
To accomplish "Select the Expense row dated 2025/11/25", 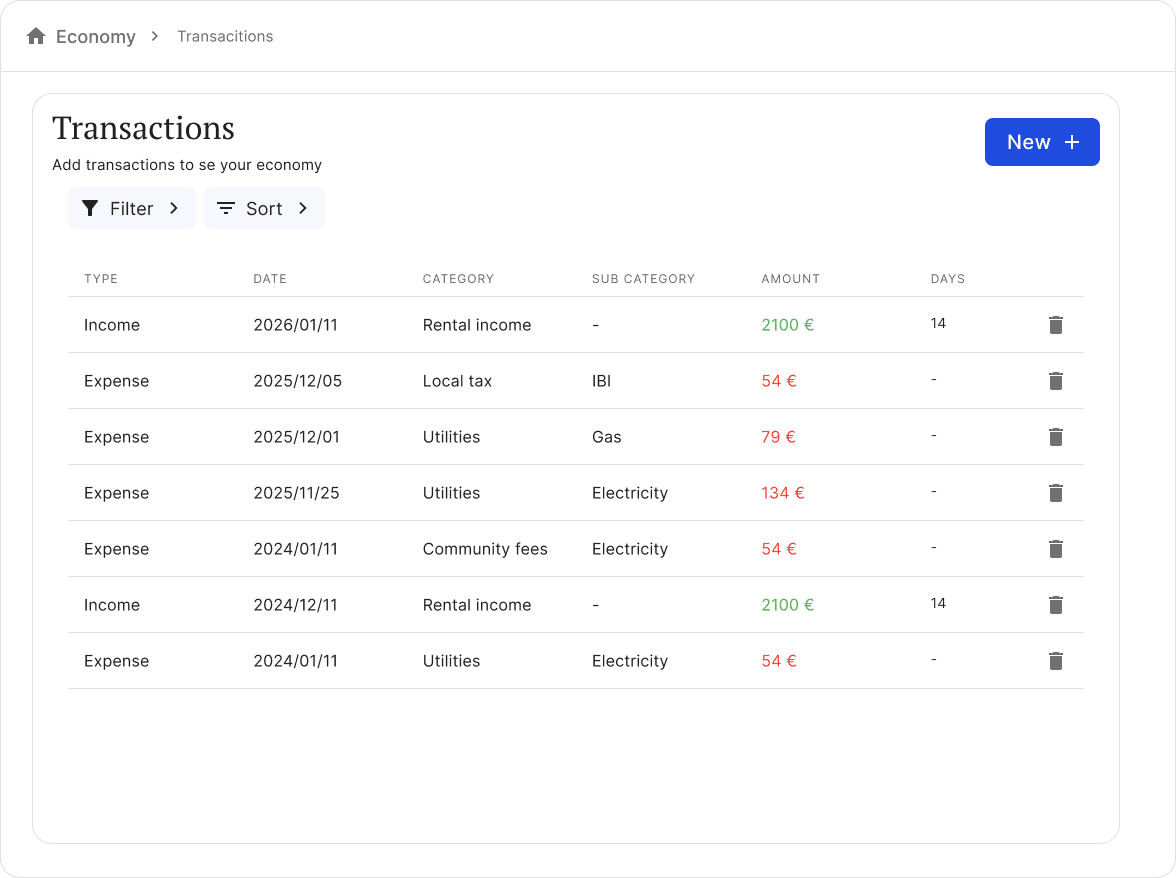I will pyautogui.click(x=400, y=493).
